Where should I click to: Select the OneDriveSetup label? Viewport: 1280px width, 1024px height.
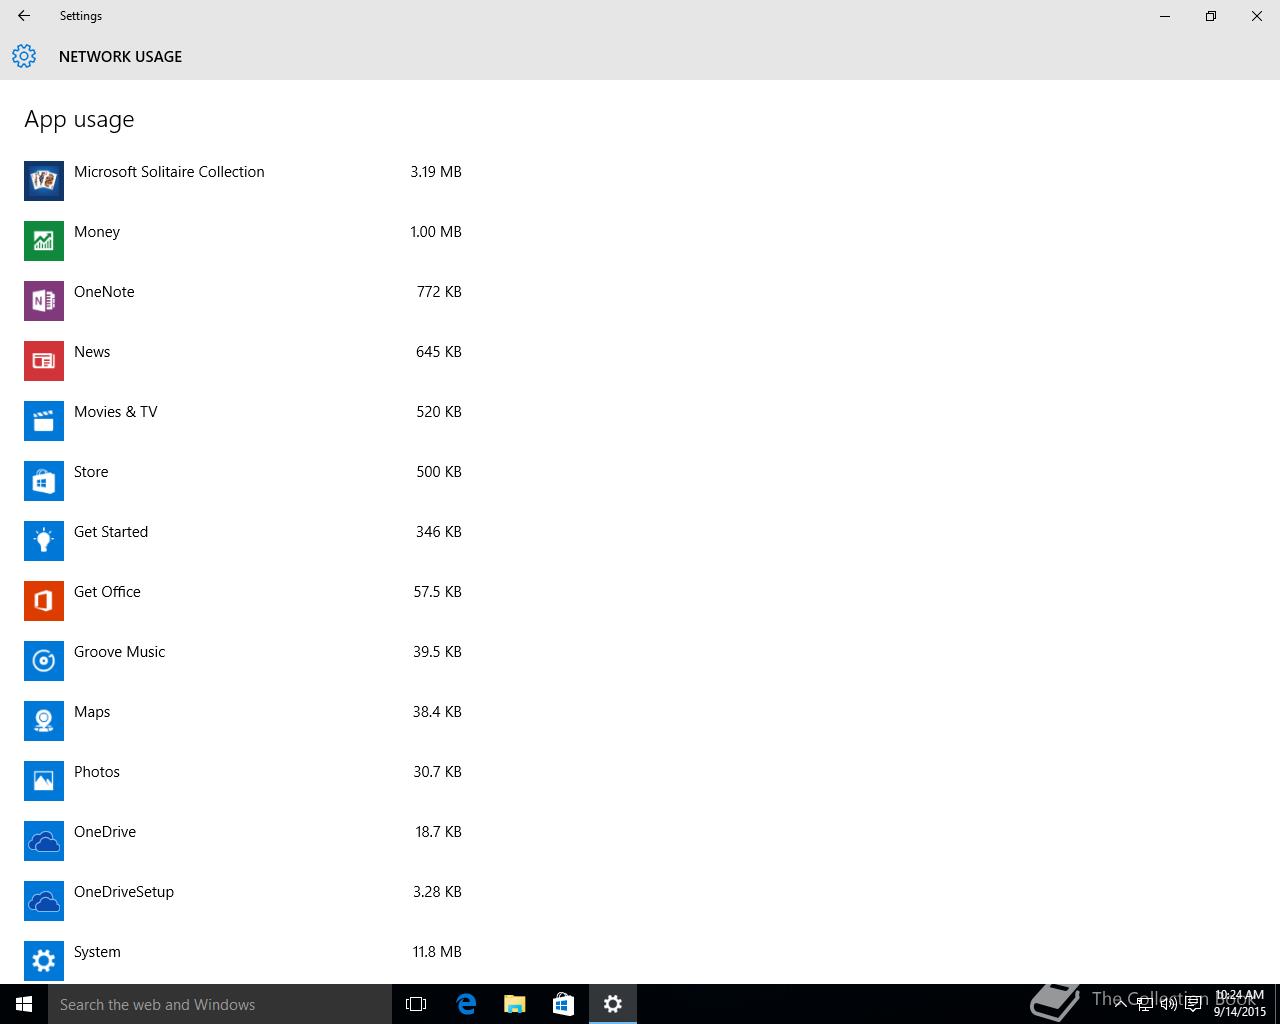point(124,892)
